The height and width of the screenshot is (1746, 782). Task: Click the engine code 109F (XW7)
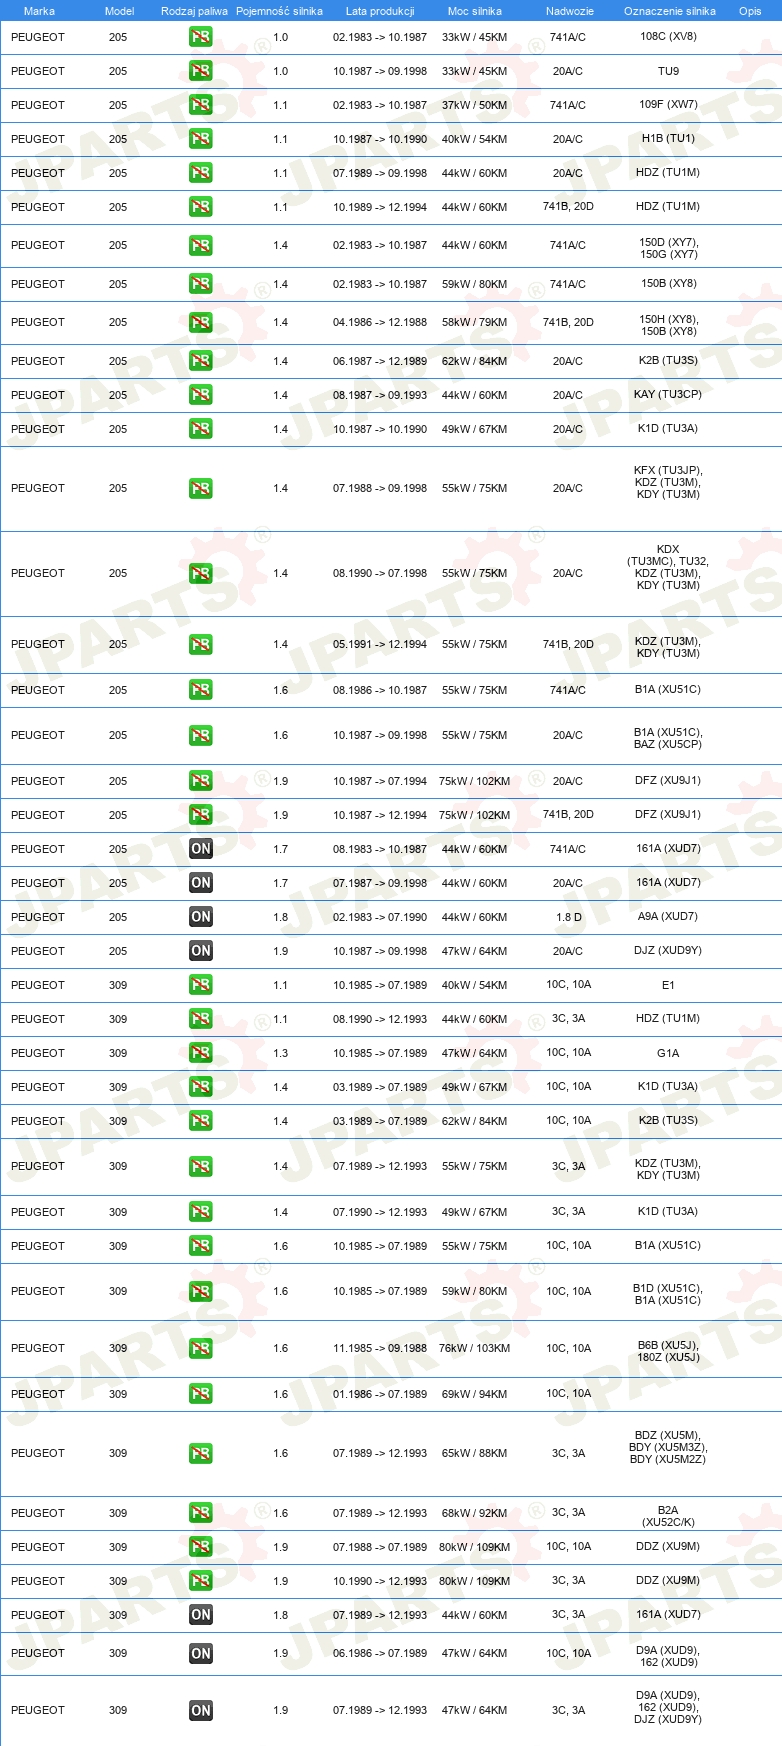point(668,104)
